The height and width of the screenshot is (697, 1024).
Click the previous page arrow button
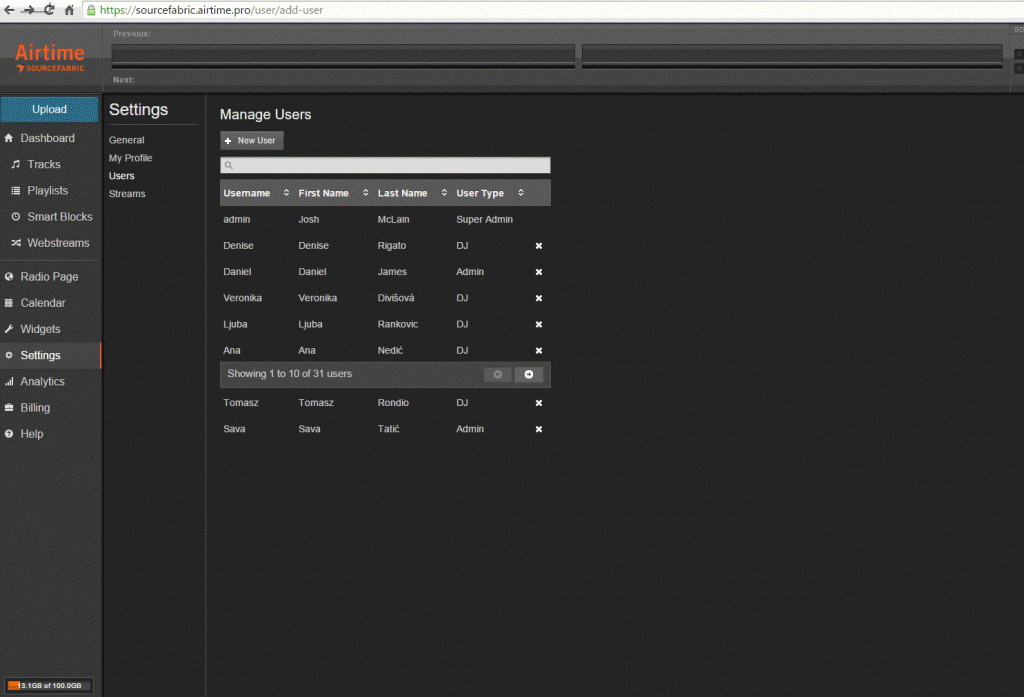(498, 374)
